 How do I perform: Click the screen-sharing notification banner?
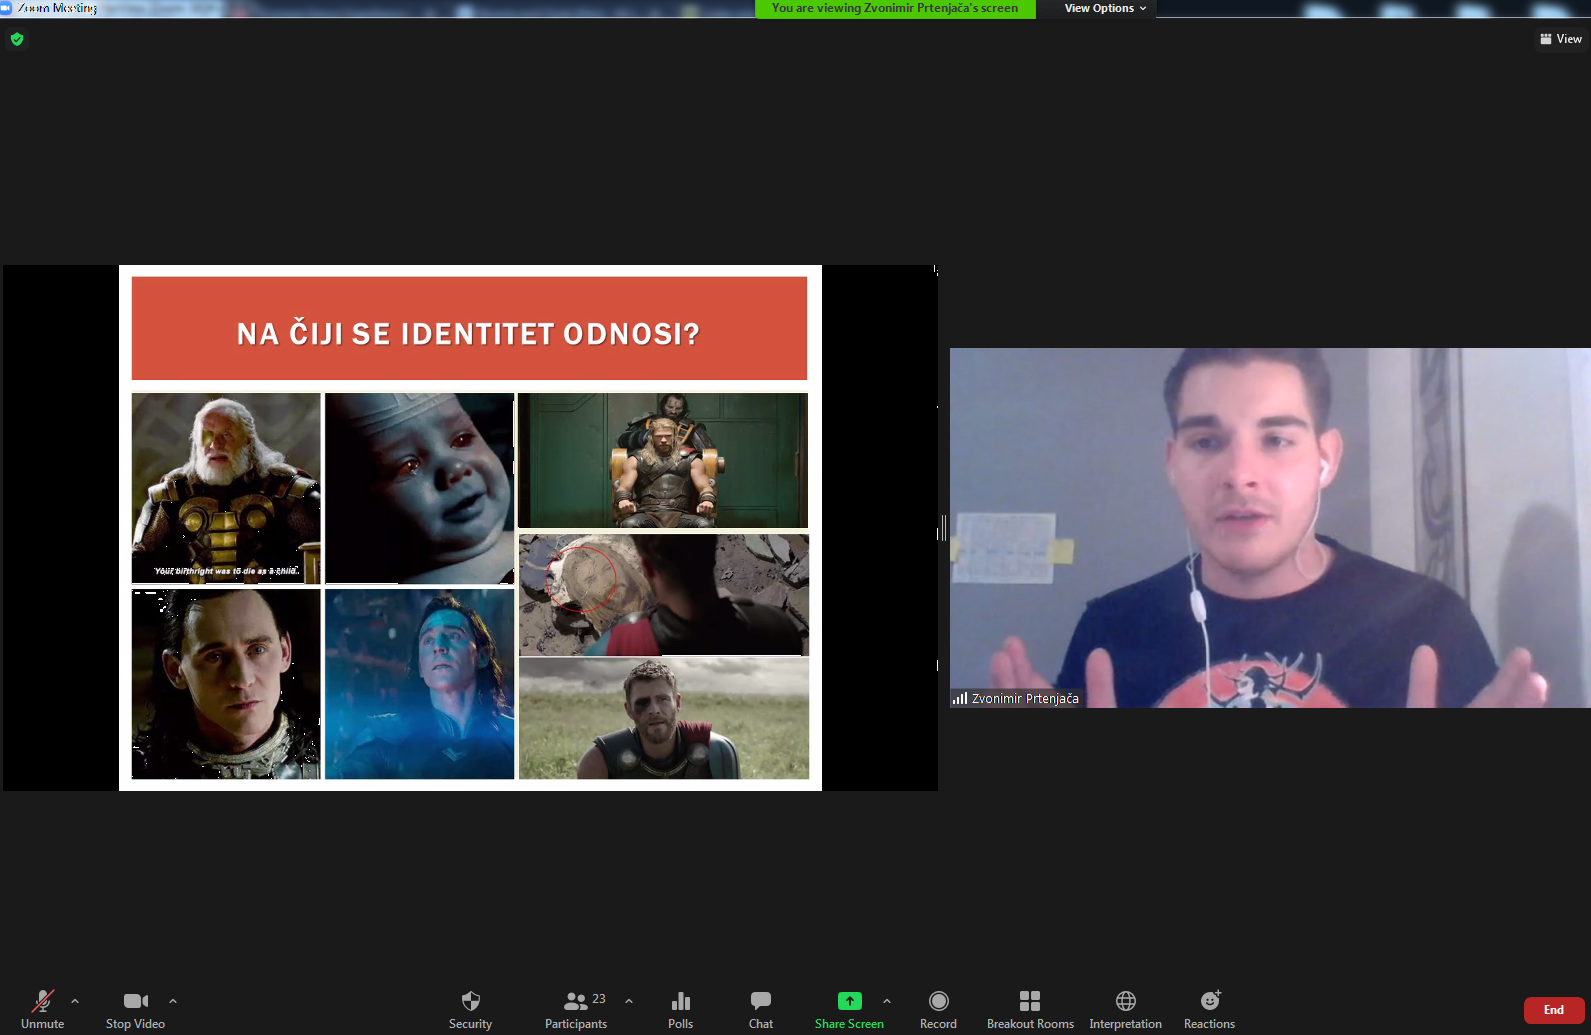click(895, 8)
